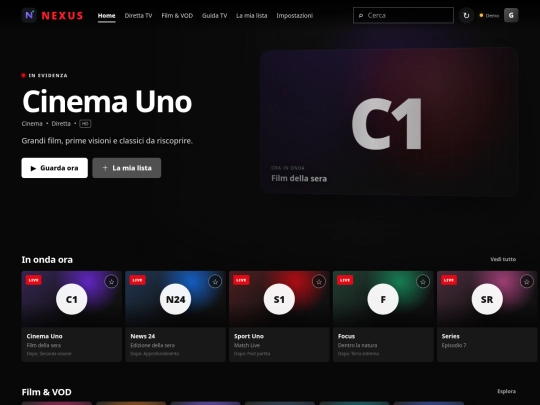Image resolution: width=540 pixels, height=405 pixels.
Task: Favorite Focus with the star
Action: [423, 282]
